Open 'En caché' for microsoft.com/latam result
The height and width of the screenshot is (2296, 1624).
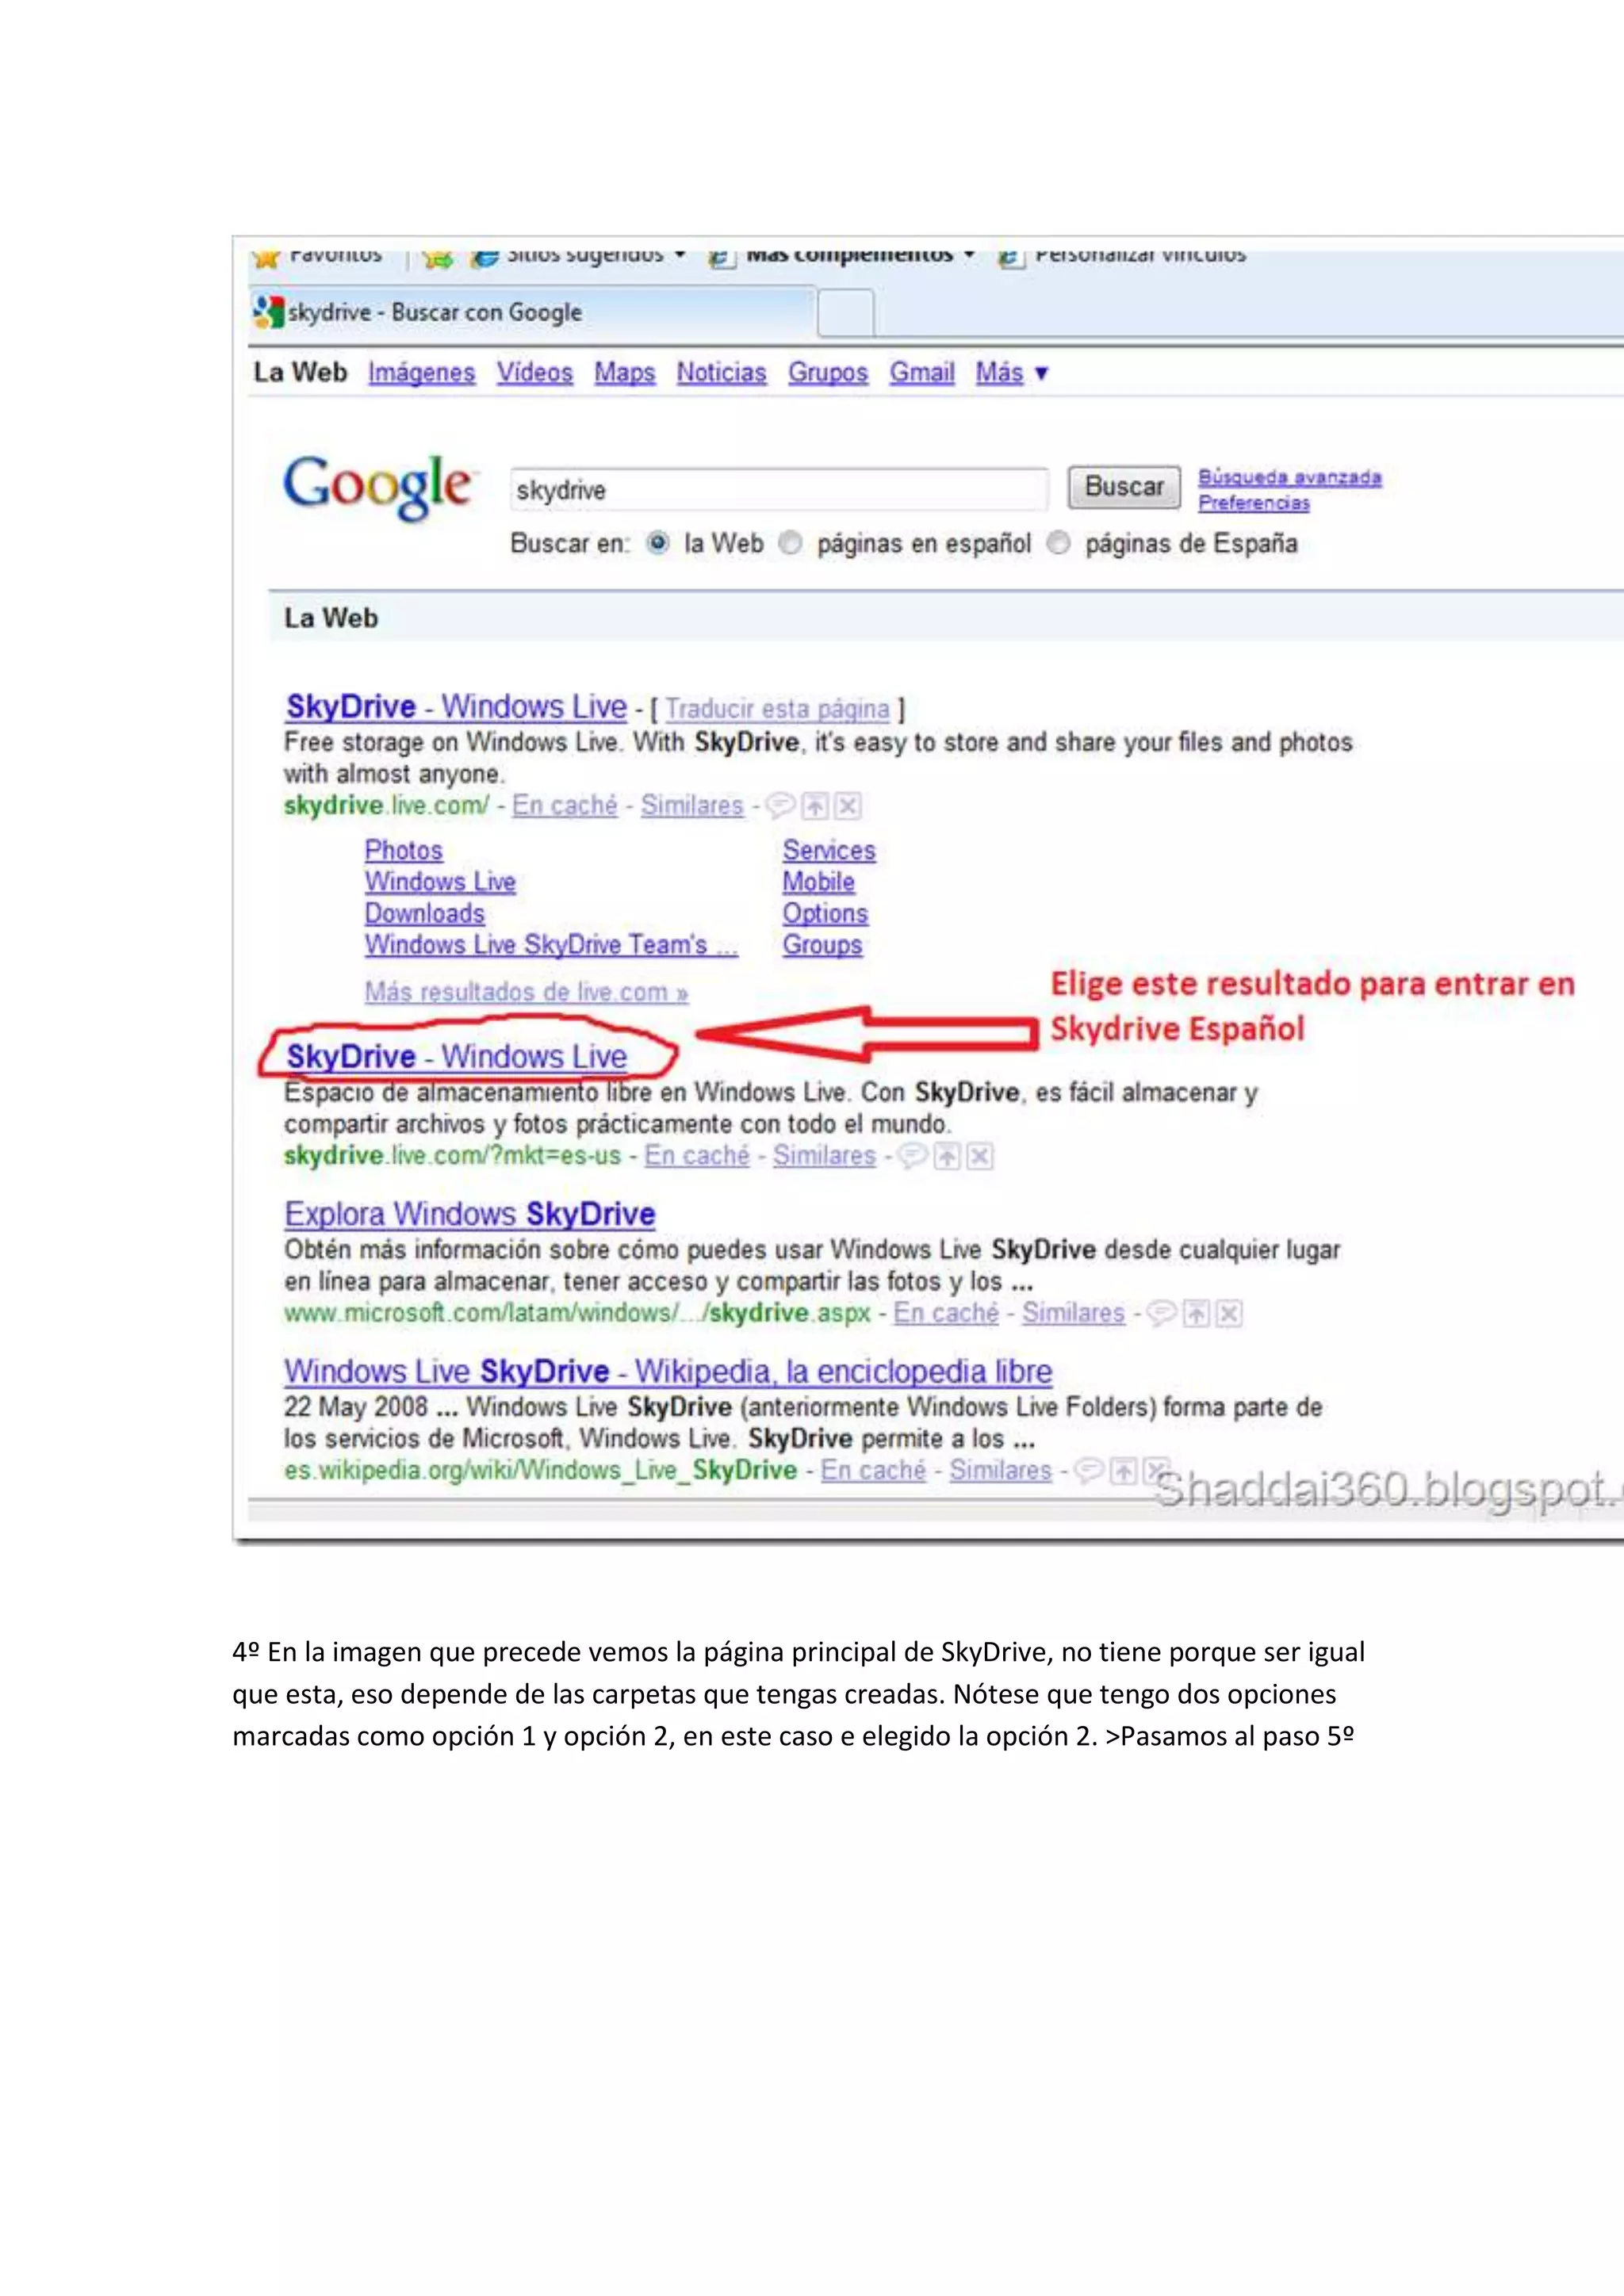946,1313
